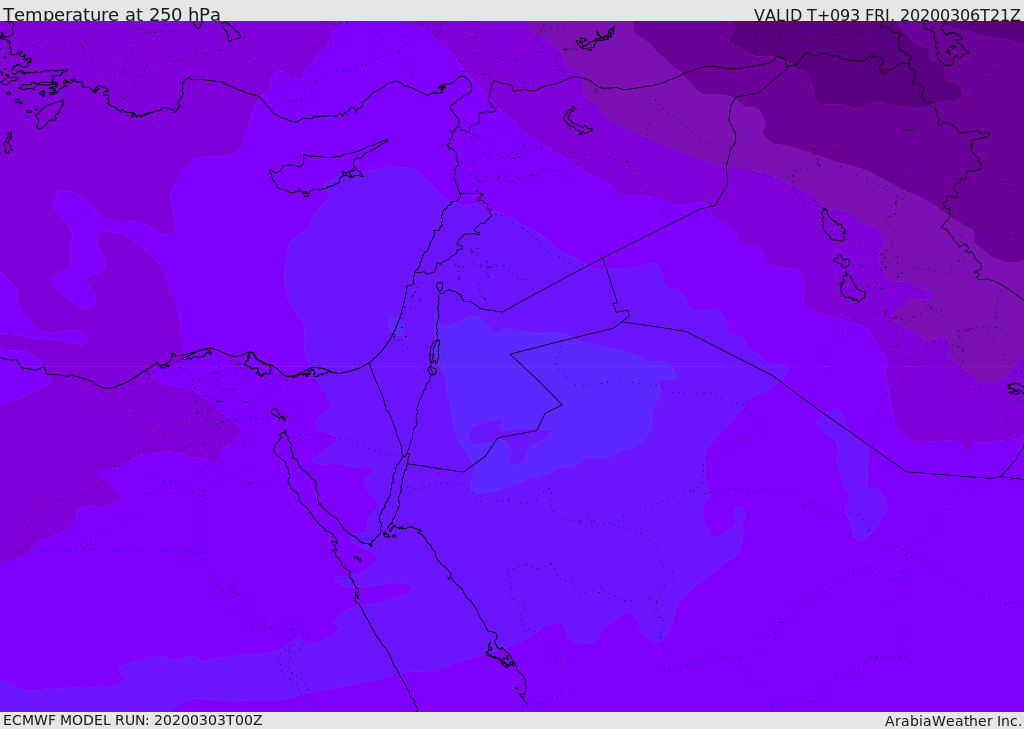This screenshot has height=729, width=1024.
Task: Click the "Temperature at 250 hPa" title
Action: click(x=111, y=15)
